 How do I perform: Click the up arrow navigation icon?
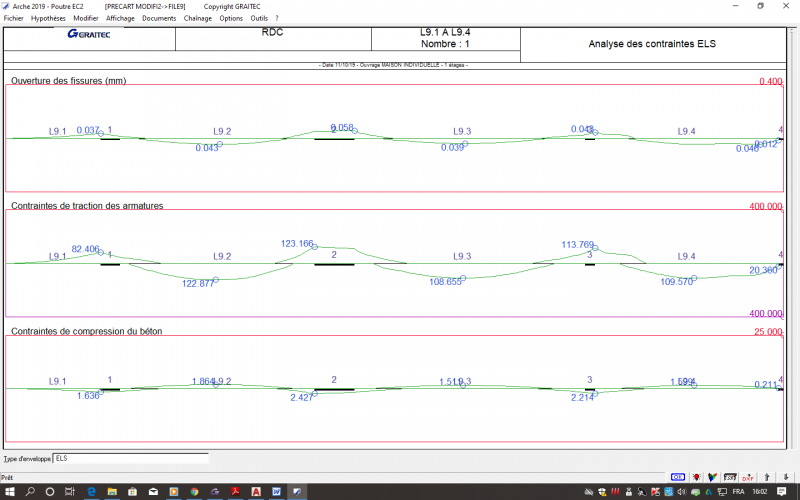[767, 477]
